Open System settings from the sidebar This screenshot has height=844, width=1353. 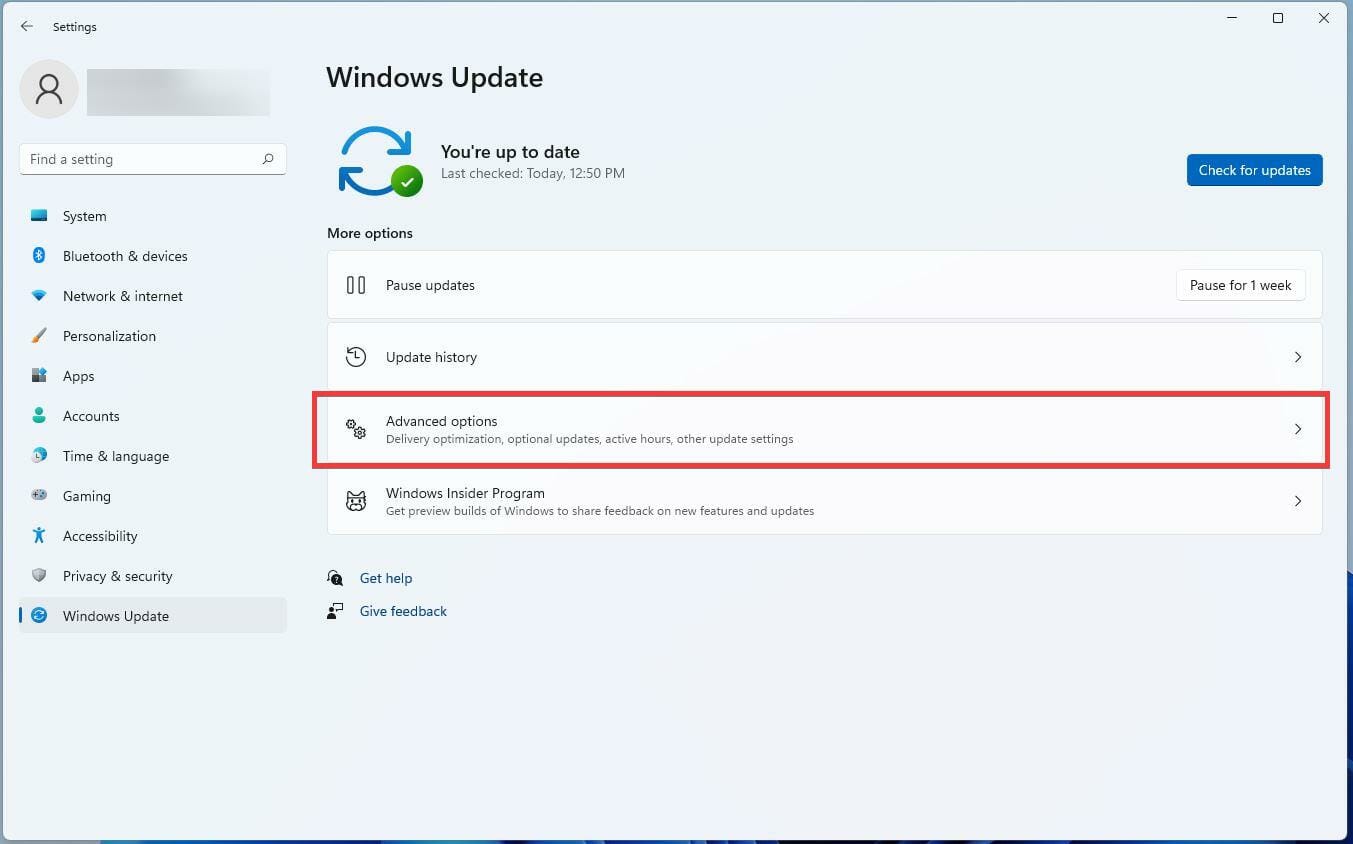click(84, 216)
